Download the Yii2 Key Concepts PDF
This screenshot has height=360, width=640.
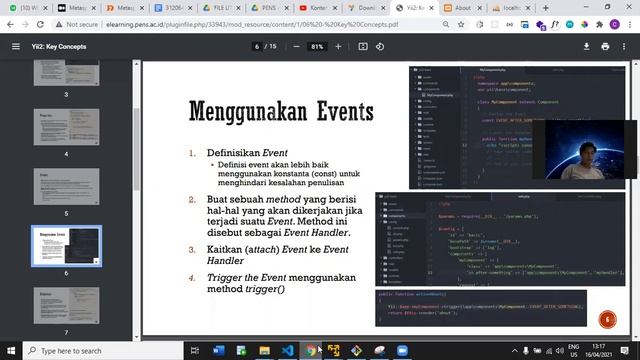(587, 47)
